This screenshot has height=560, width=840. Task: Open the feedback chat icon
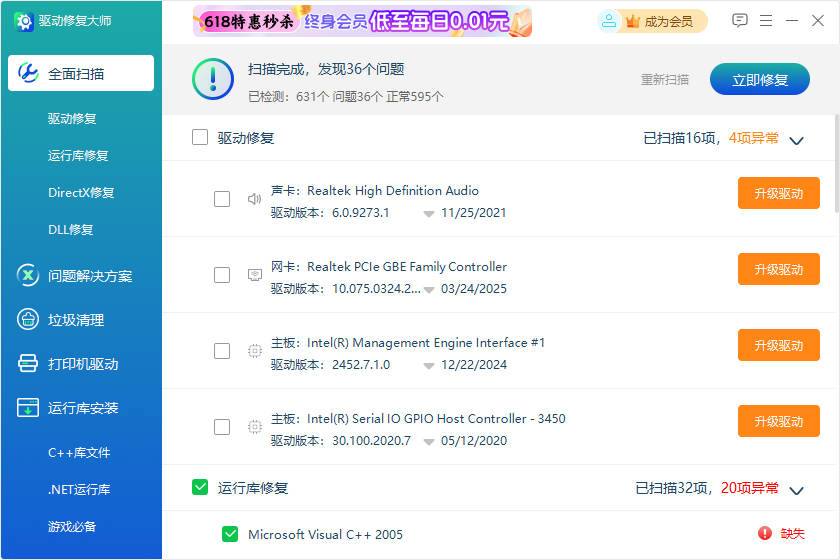point(740,21)
